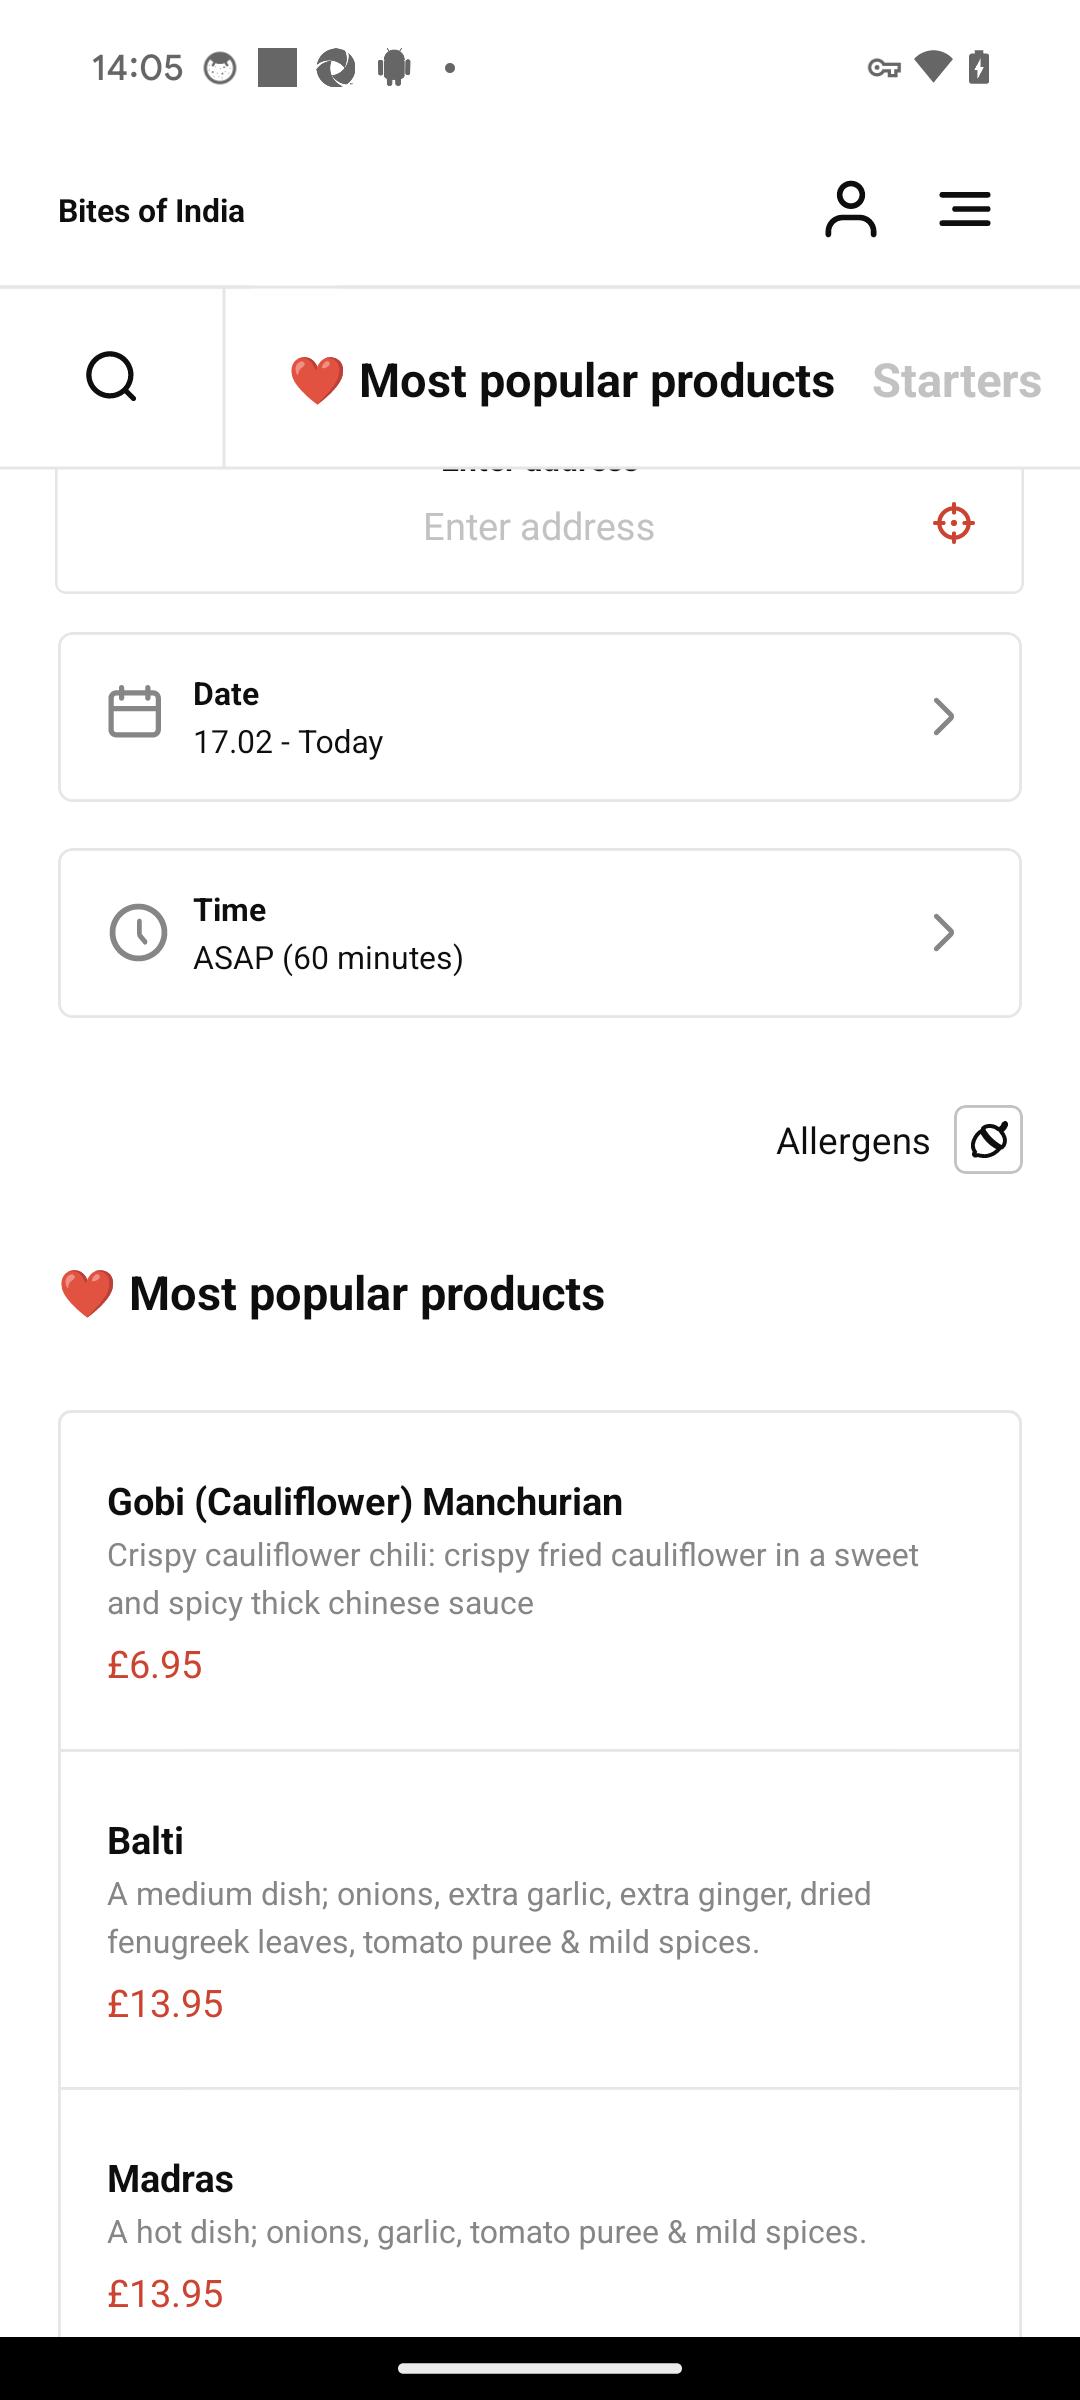
Task: Toggle the Allergens filter button
Action: (x=988, y=1140)
